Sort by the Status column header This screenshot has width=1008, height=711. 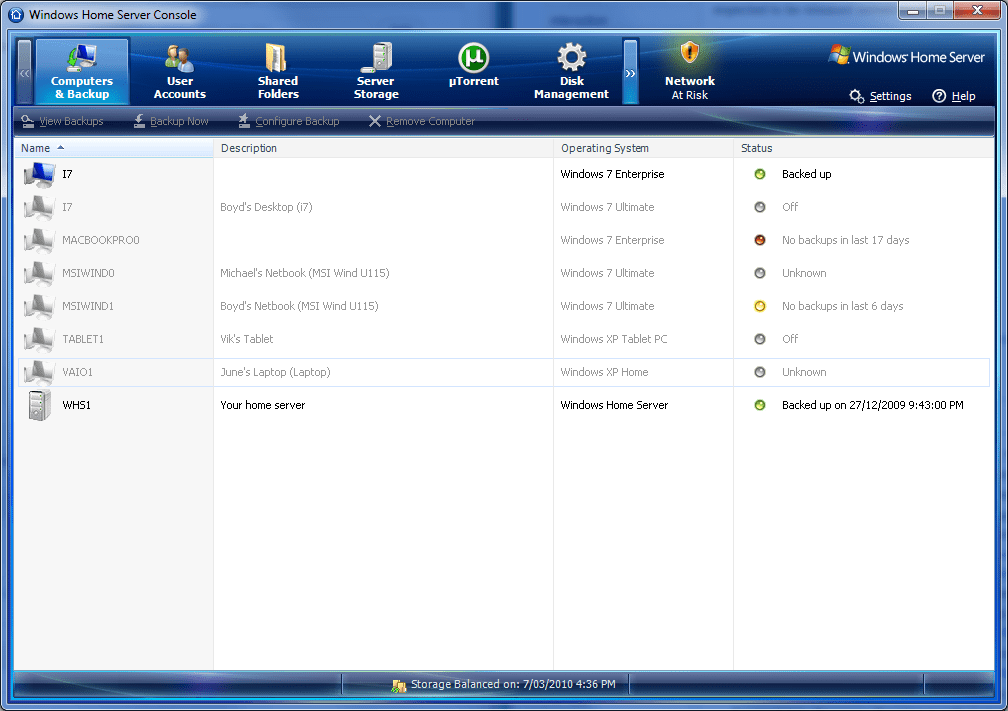point(864,148)
